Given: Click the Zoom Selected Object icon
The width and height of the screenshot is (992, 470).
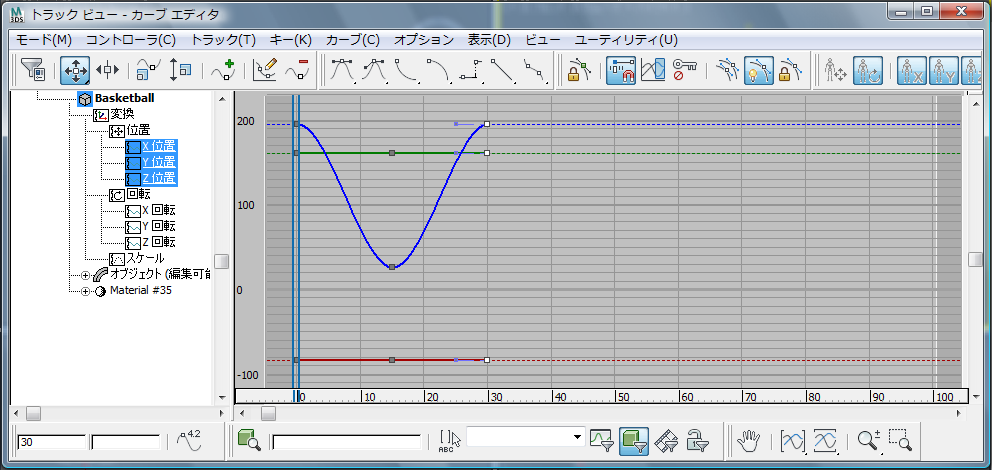Looking at the screenshot, I should (249, 440).
